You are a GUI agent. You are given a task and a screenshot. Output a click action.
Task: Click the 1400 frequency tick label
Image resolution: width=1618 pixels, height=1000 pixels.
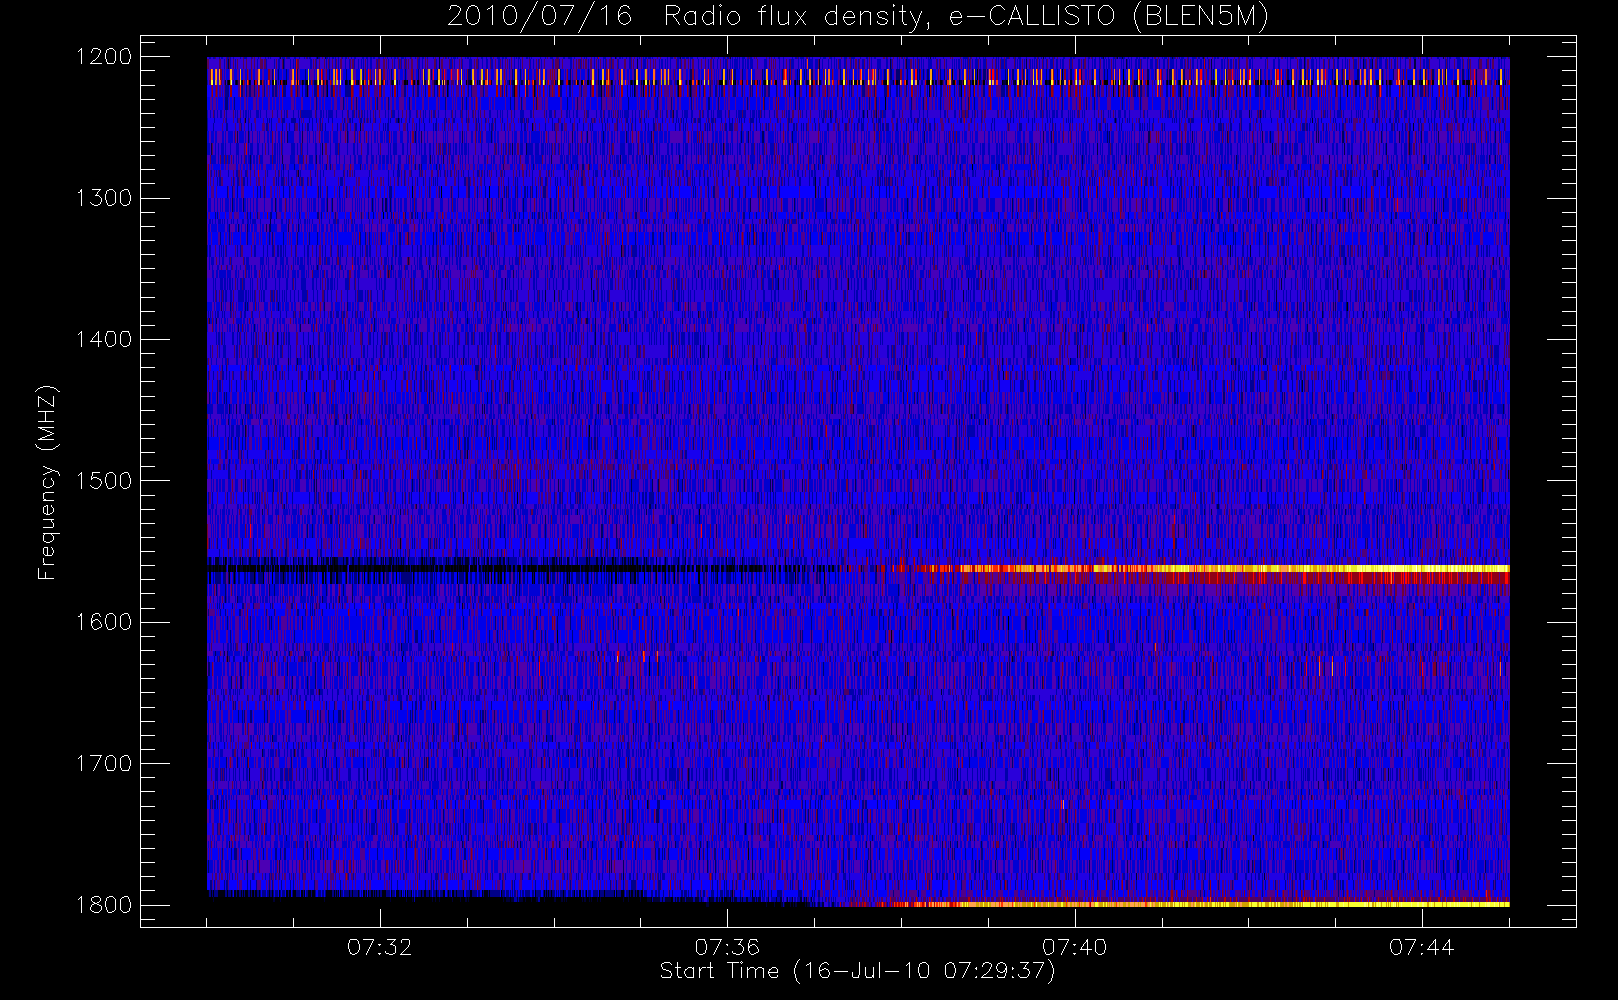coord(104,339)
